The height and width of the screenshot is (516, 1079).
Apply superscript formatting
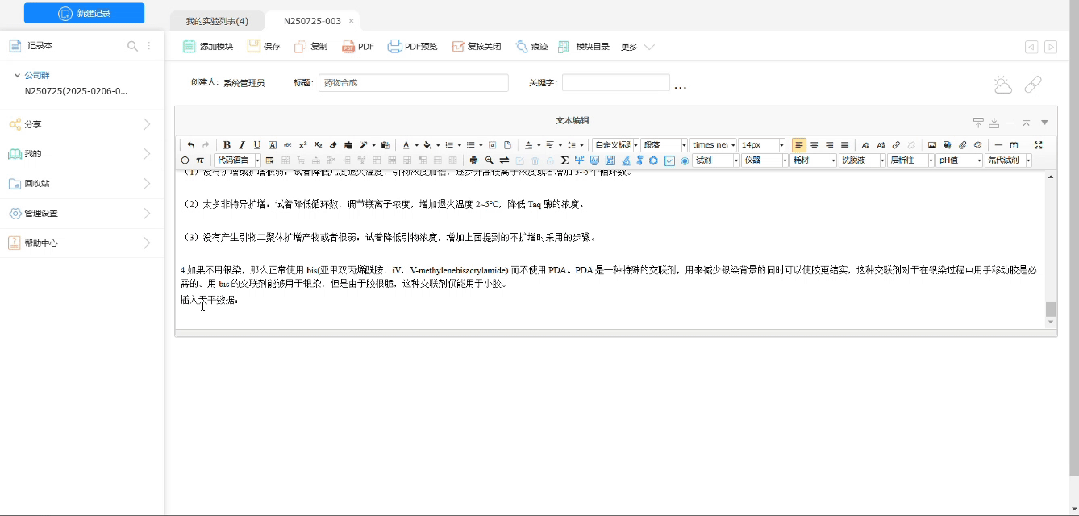point(303,145)
